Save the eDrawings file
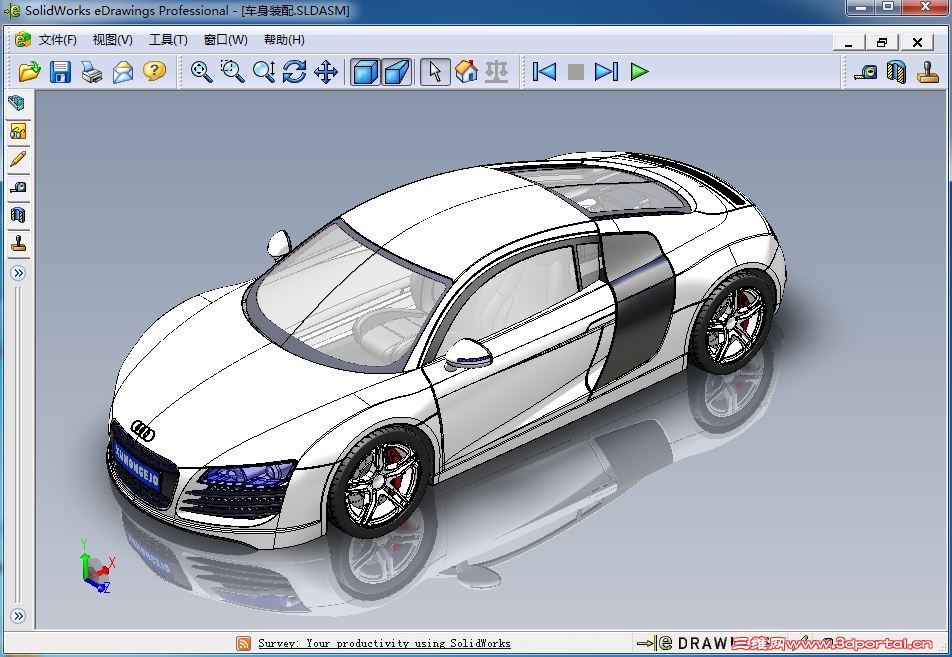Image resolution: width=952 pixels, height=657 pixels. click(x=60, y=72)
